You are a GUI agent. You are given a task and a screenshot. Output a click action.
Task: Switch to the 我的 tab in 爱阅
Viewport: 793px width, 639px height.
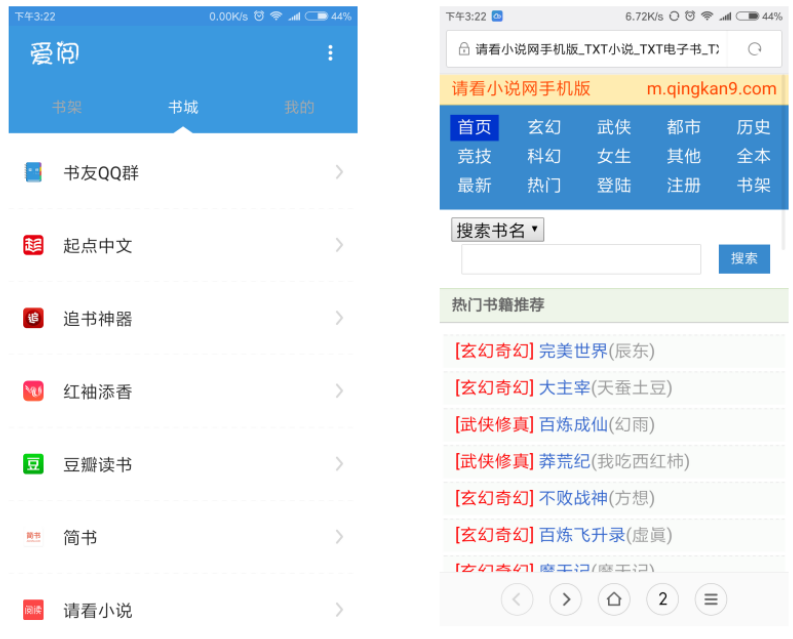(299, 107)
